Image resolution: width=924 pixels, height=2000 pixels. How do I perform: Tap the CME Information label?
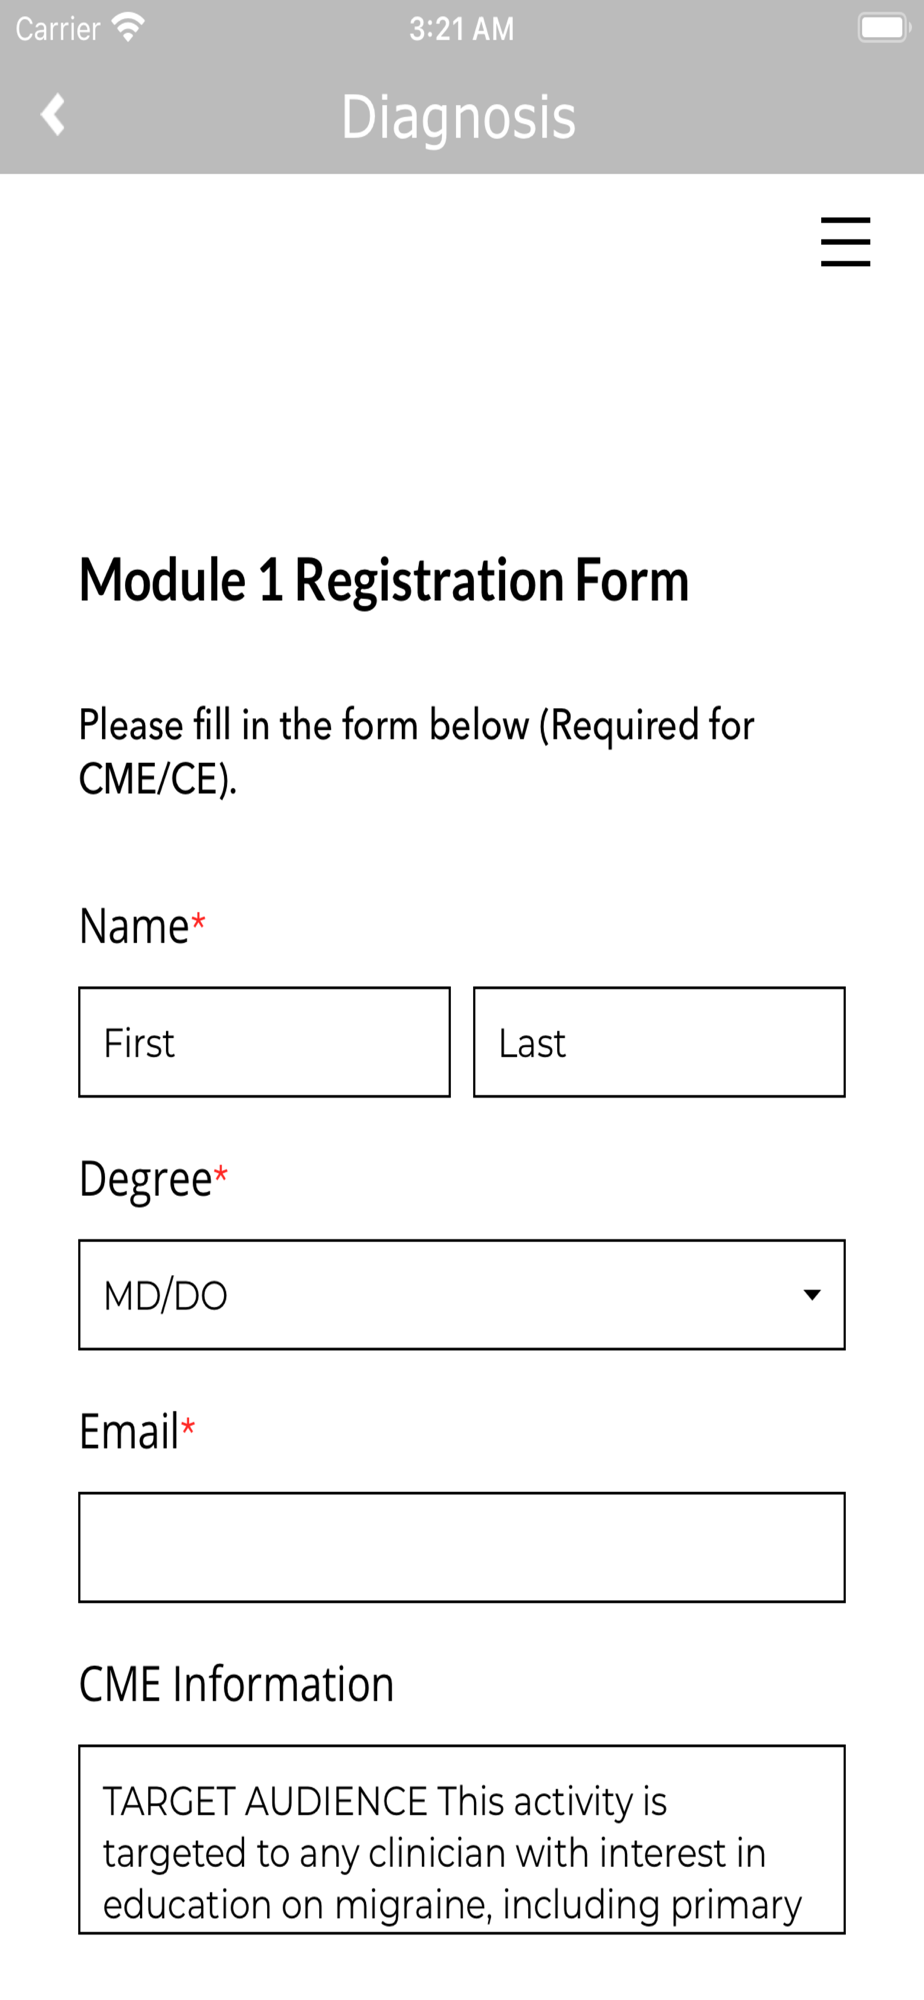[x=236, y=1684]
